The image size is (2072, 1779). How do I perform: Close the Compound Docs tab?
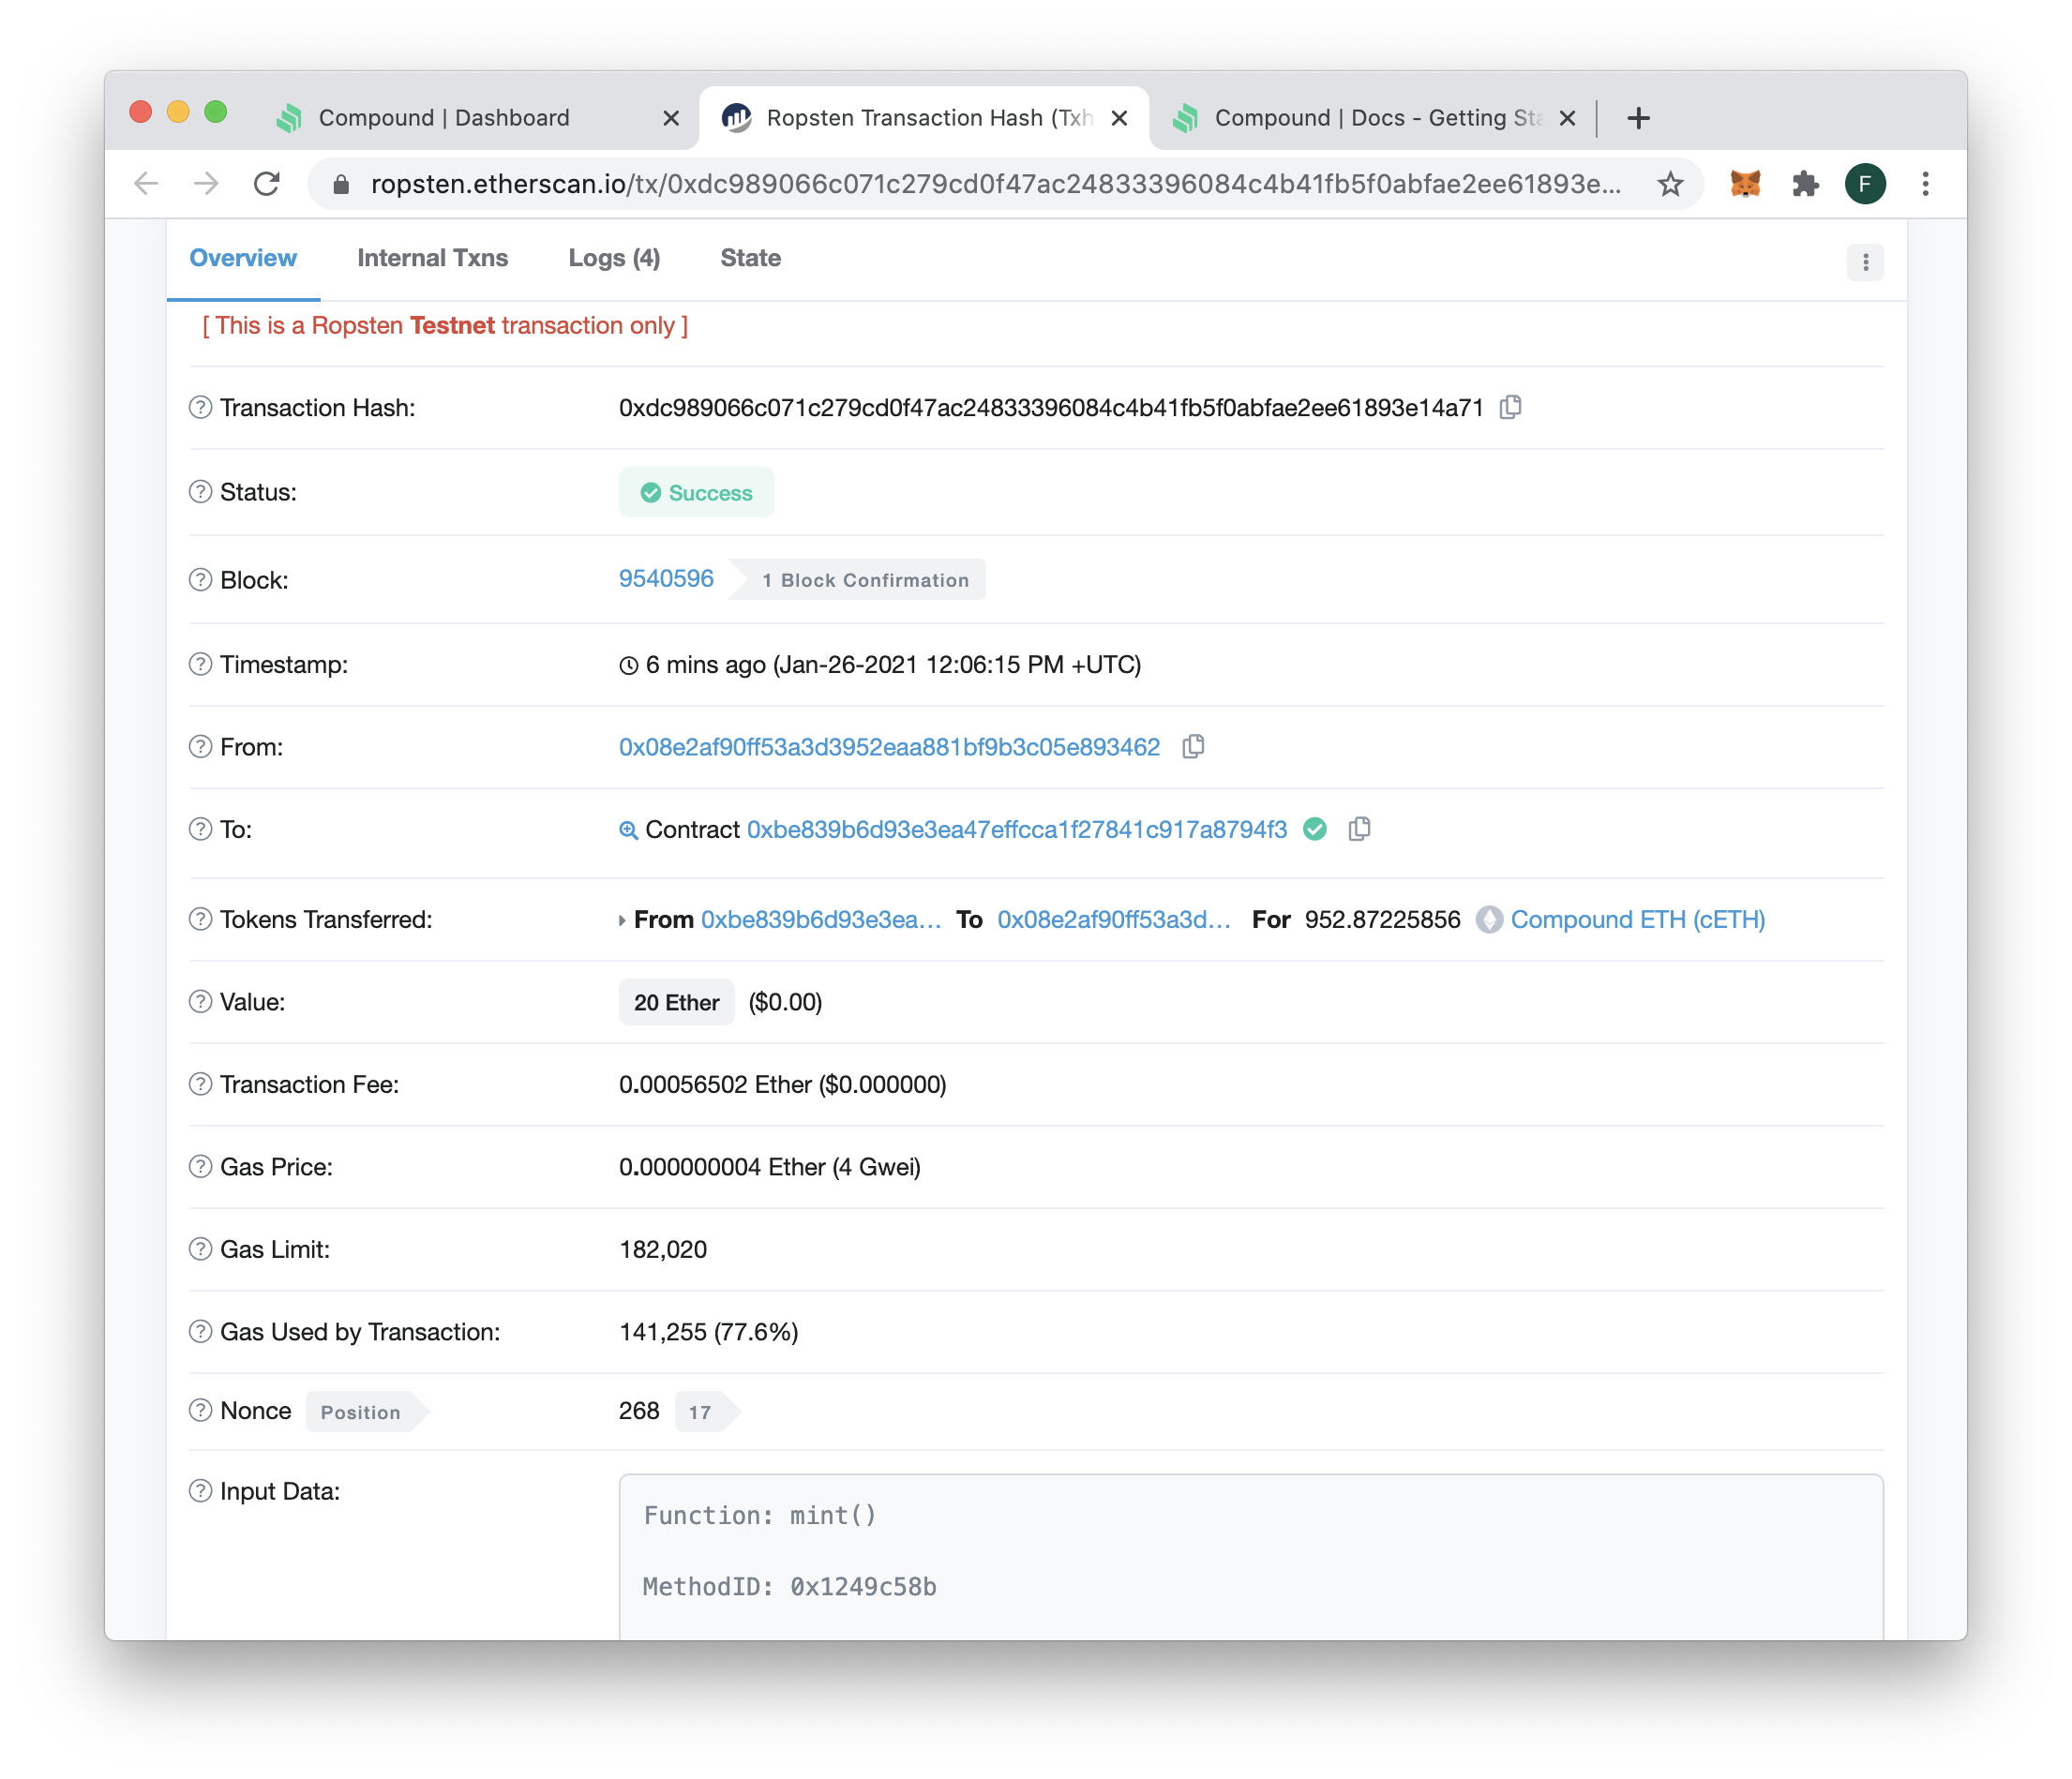[x=1567, y=118]
